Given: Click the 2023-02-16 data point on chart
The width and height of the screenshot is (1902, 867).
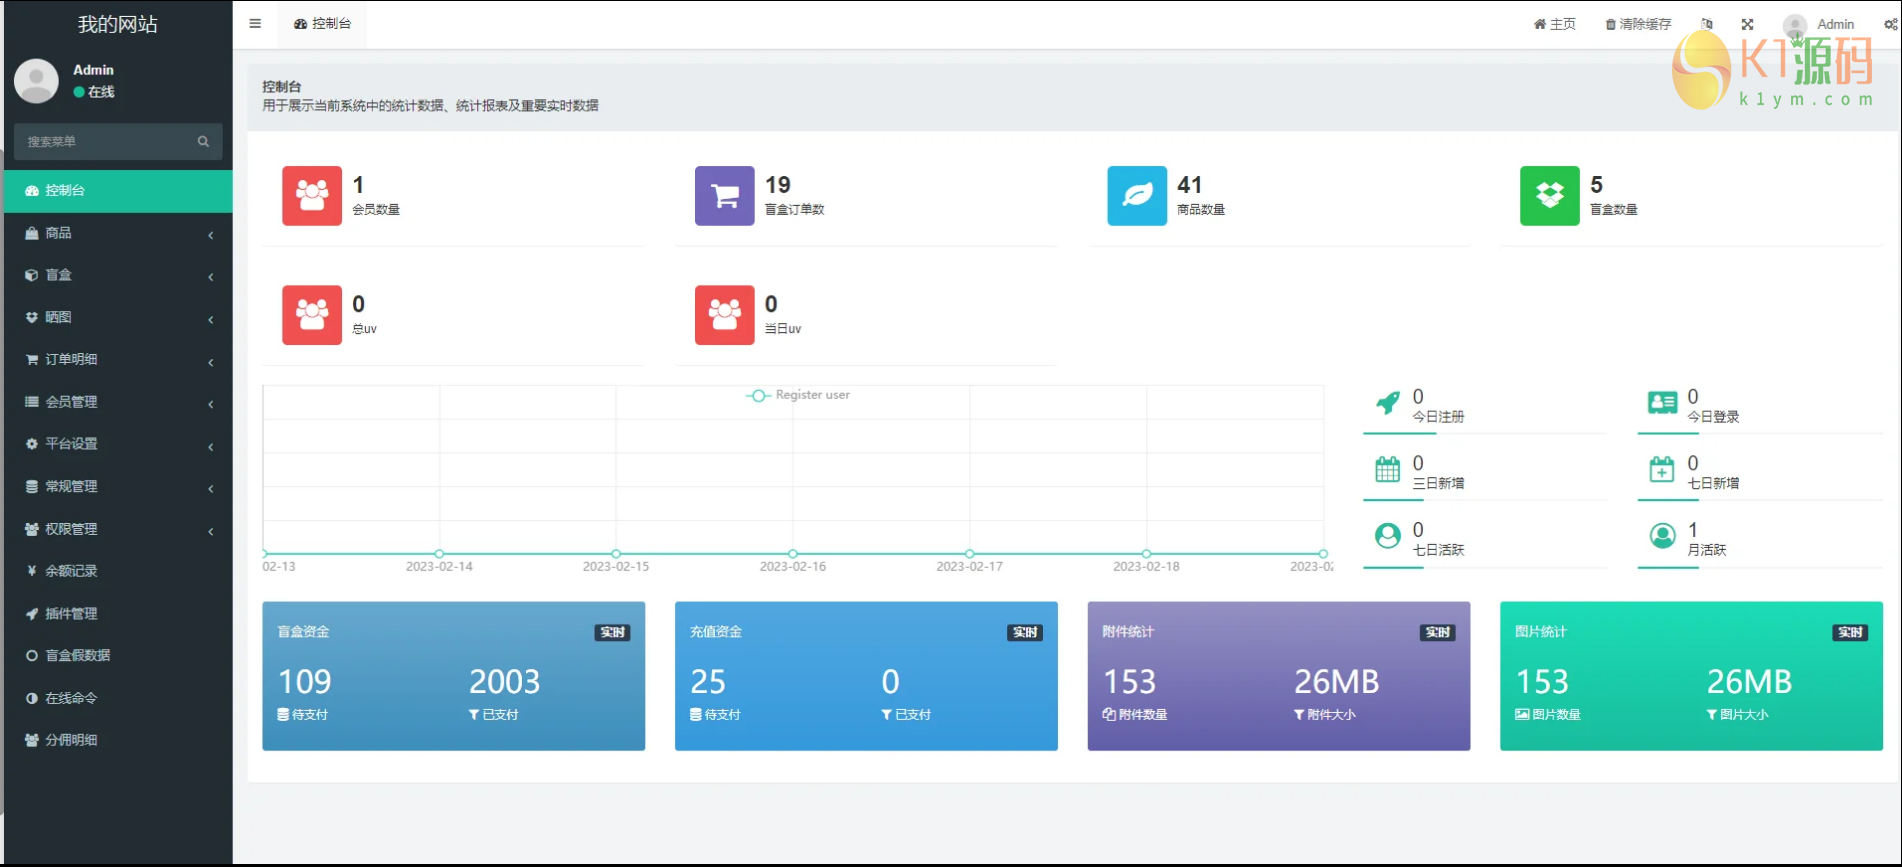Looking at the screenshot, I should [793, 553].
